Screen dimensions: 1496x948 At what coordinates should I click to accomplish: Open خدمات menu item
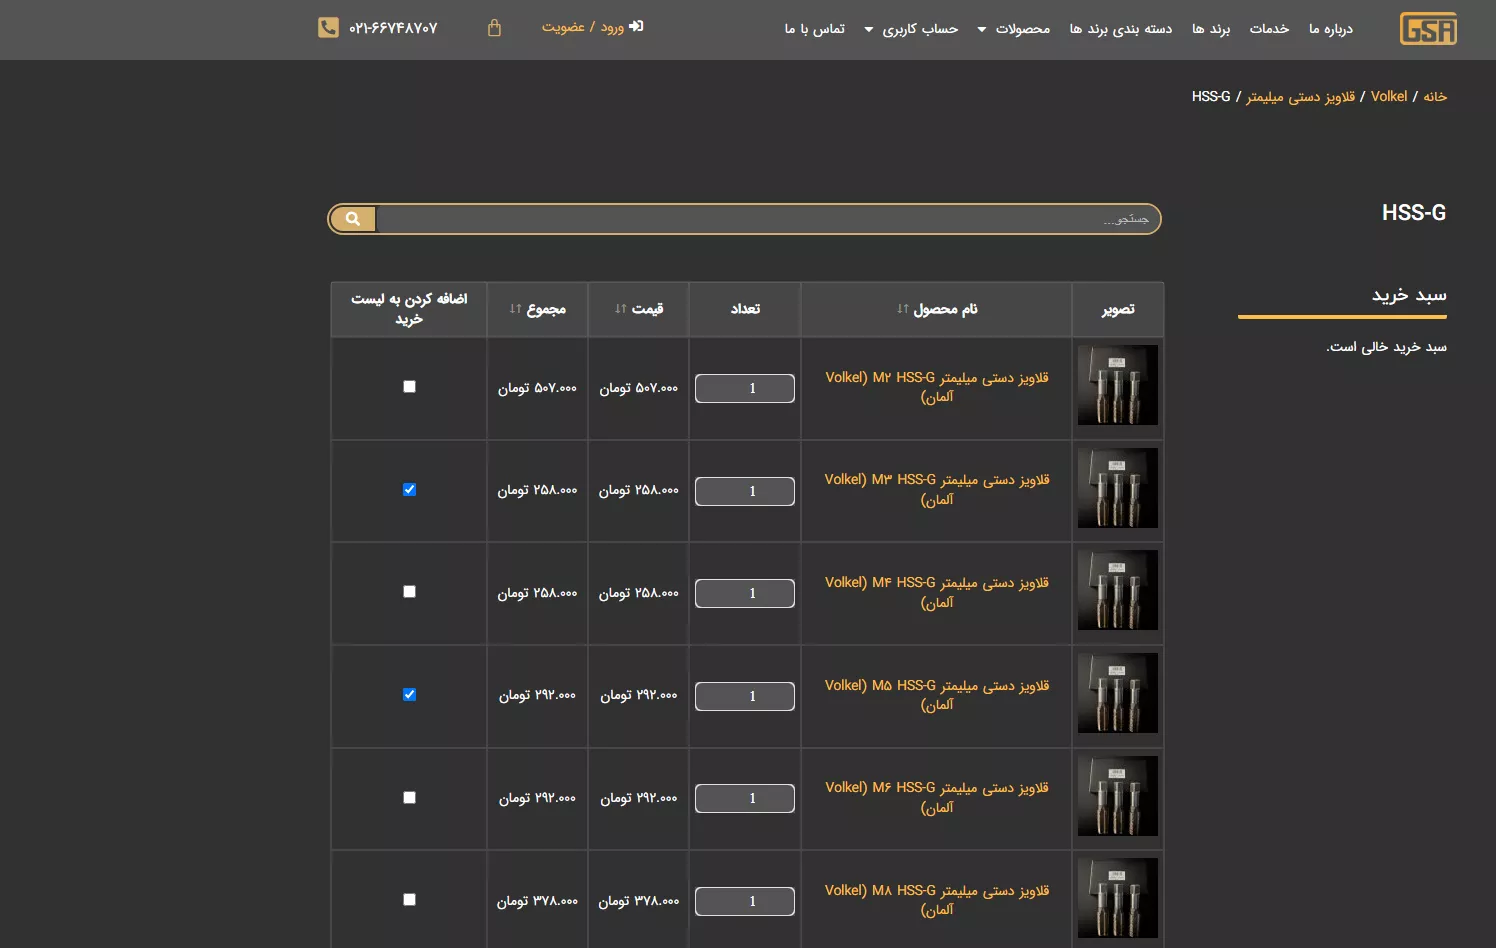1269,29
